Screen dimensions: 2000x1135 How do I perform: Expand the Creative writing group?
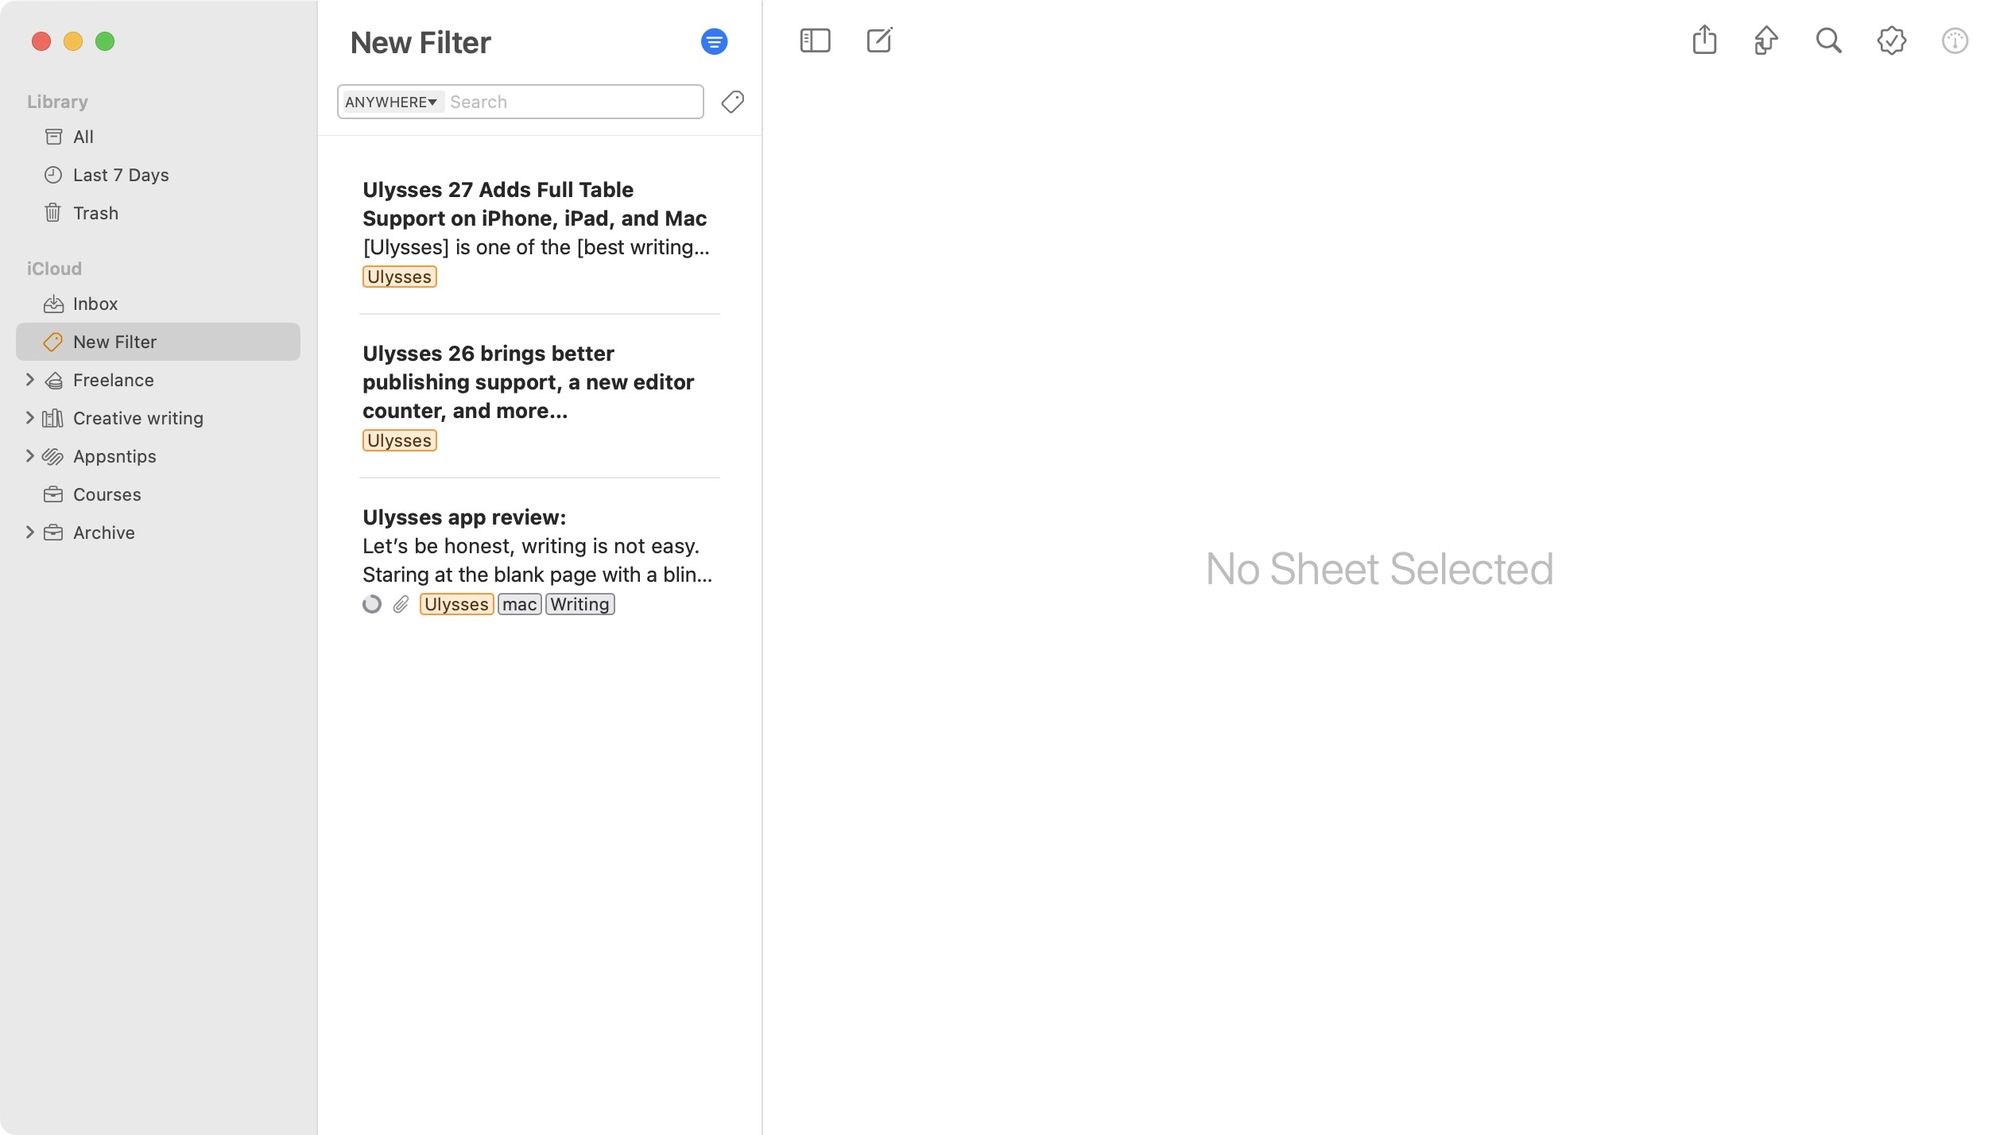tap(27, 418)
